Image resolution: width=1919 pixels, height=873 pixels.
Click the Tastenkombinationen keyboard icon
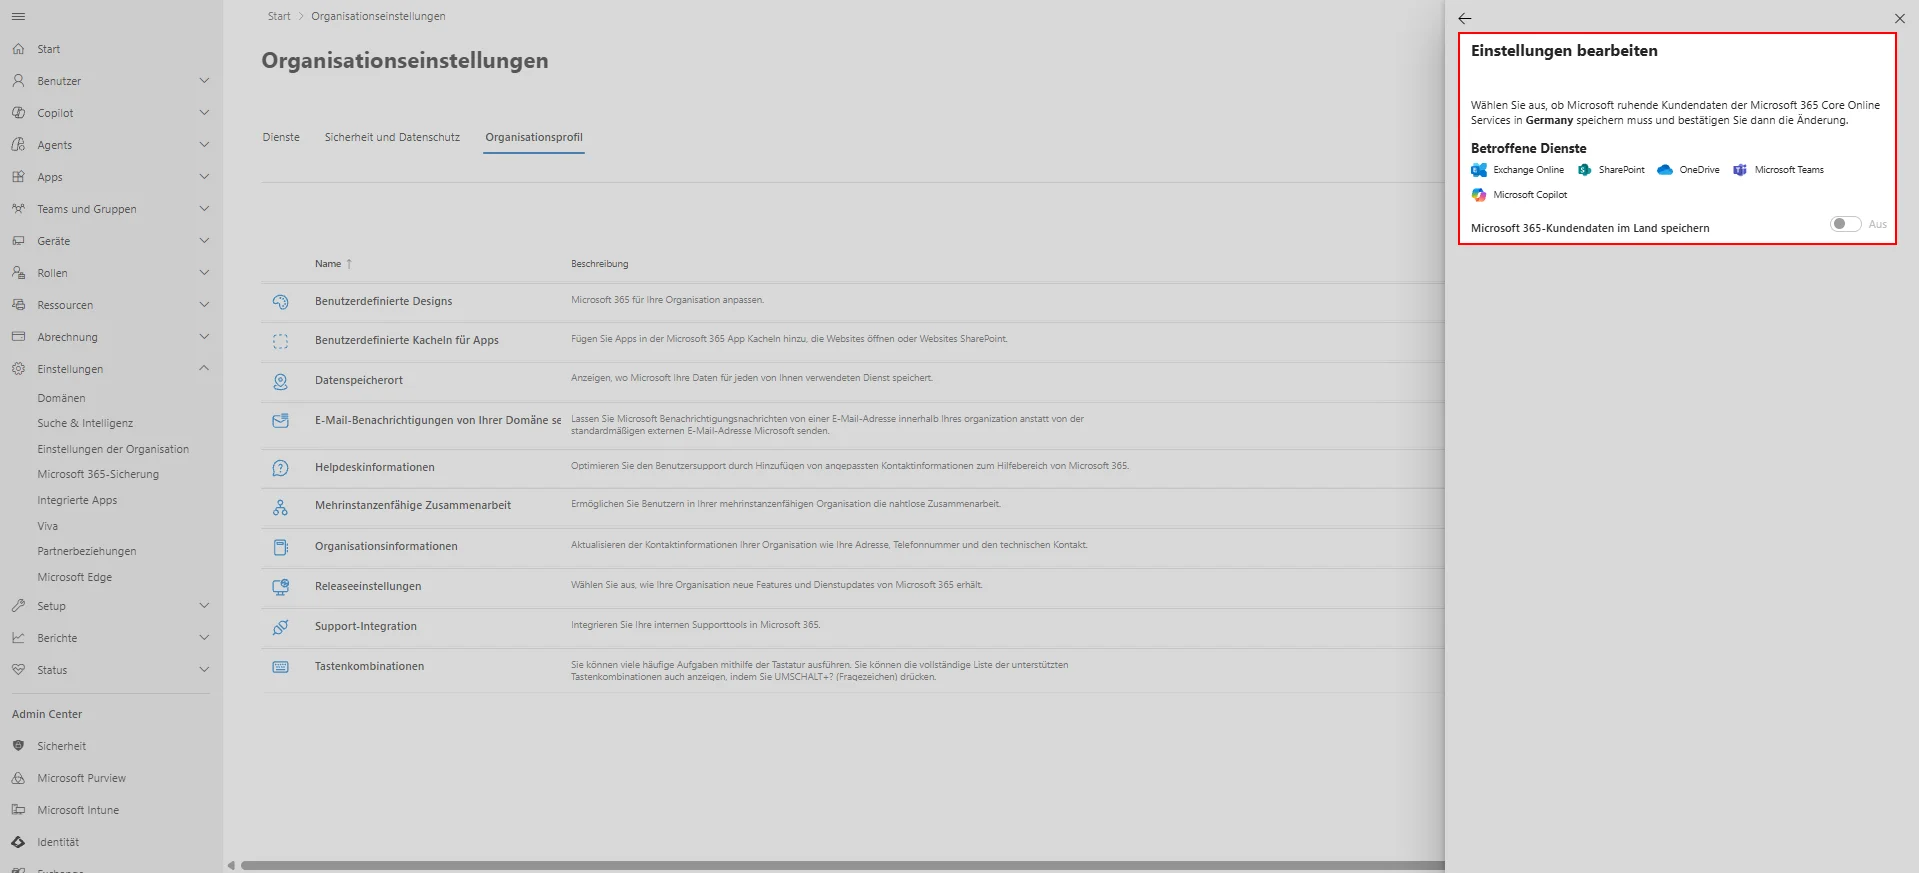[280, 667]
